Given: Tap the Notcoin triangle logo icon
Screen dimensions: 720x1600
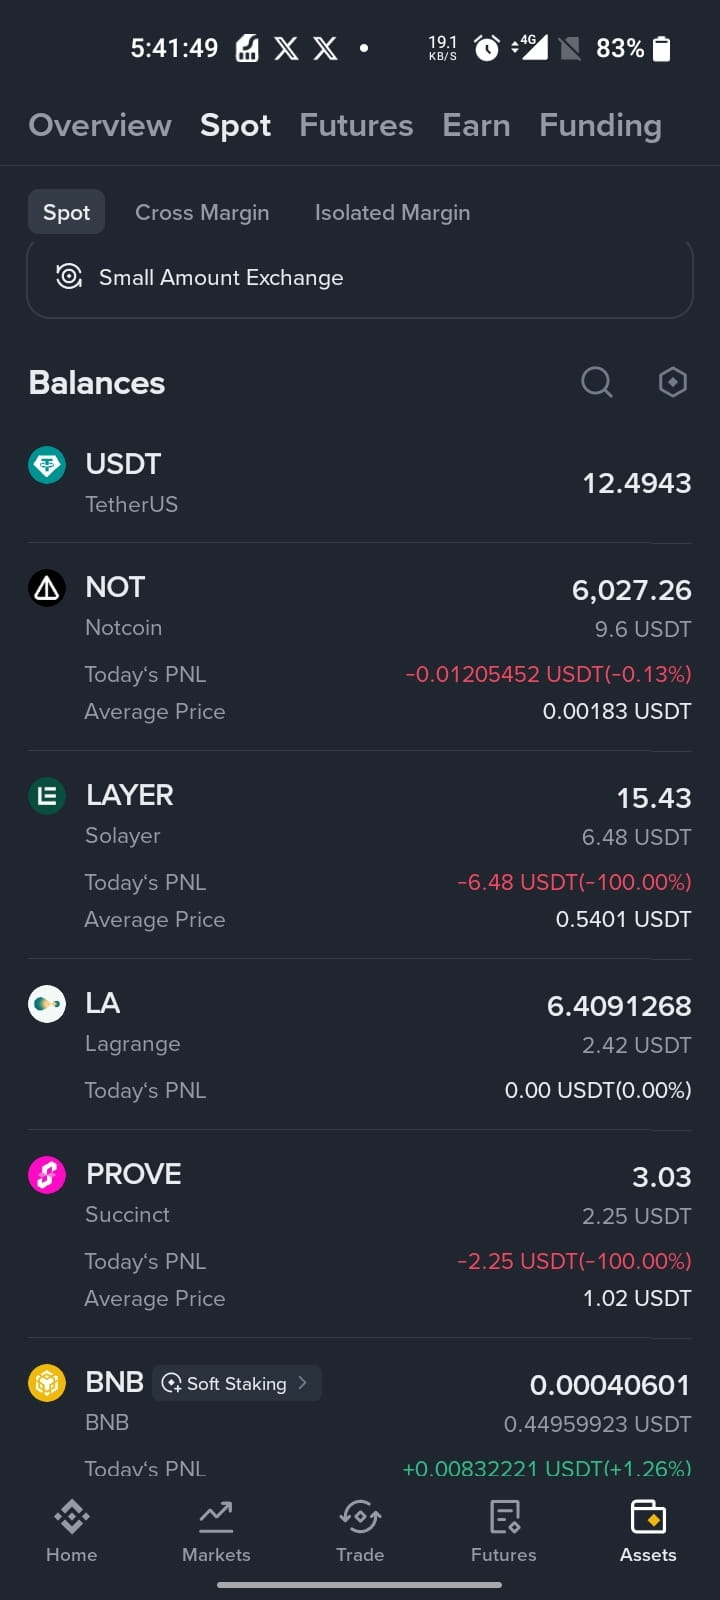Looking at the screenshot, I should [47, 588].
